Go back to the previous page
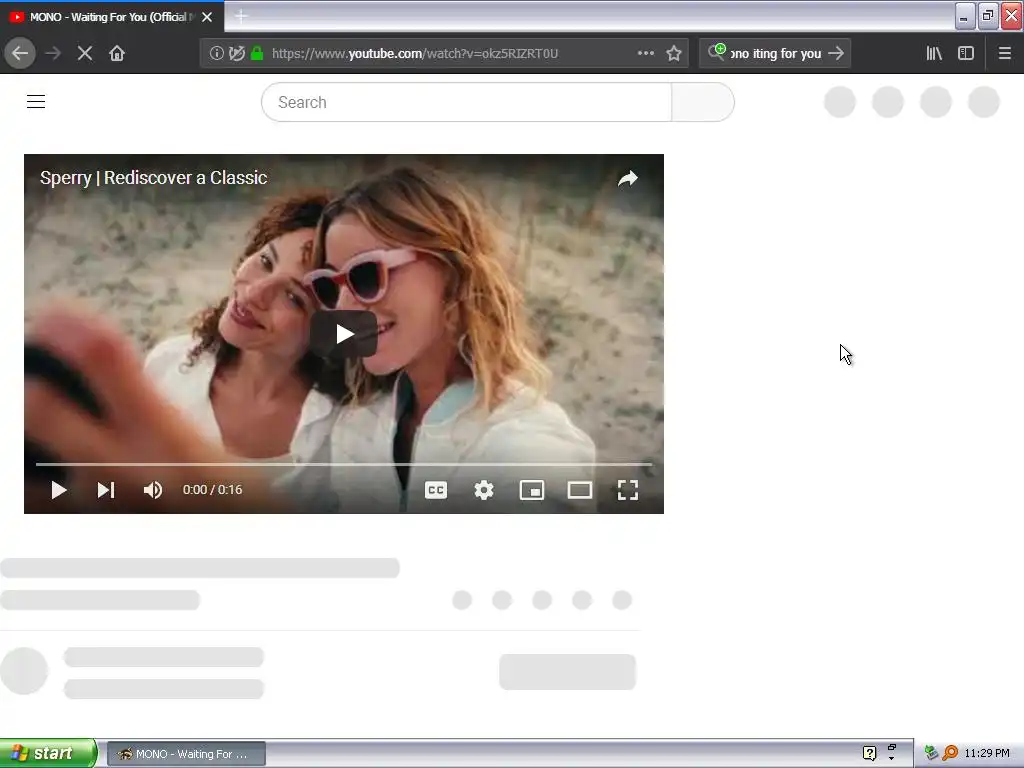Image resolution: width=1024 pixels, height=768 pixels. click(x=20, y=53)
